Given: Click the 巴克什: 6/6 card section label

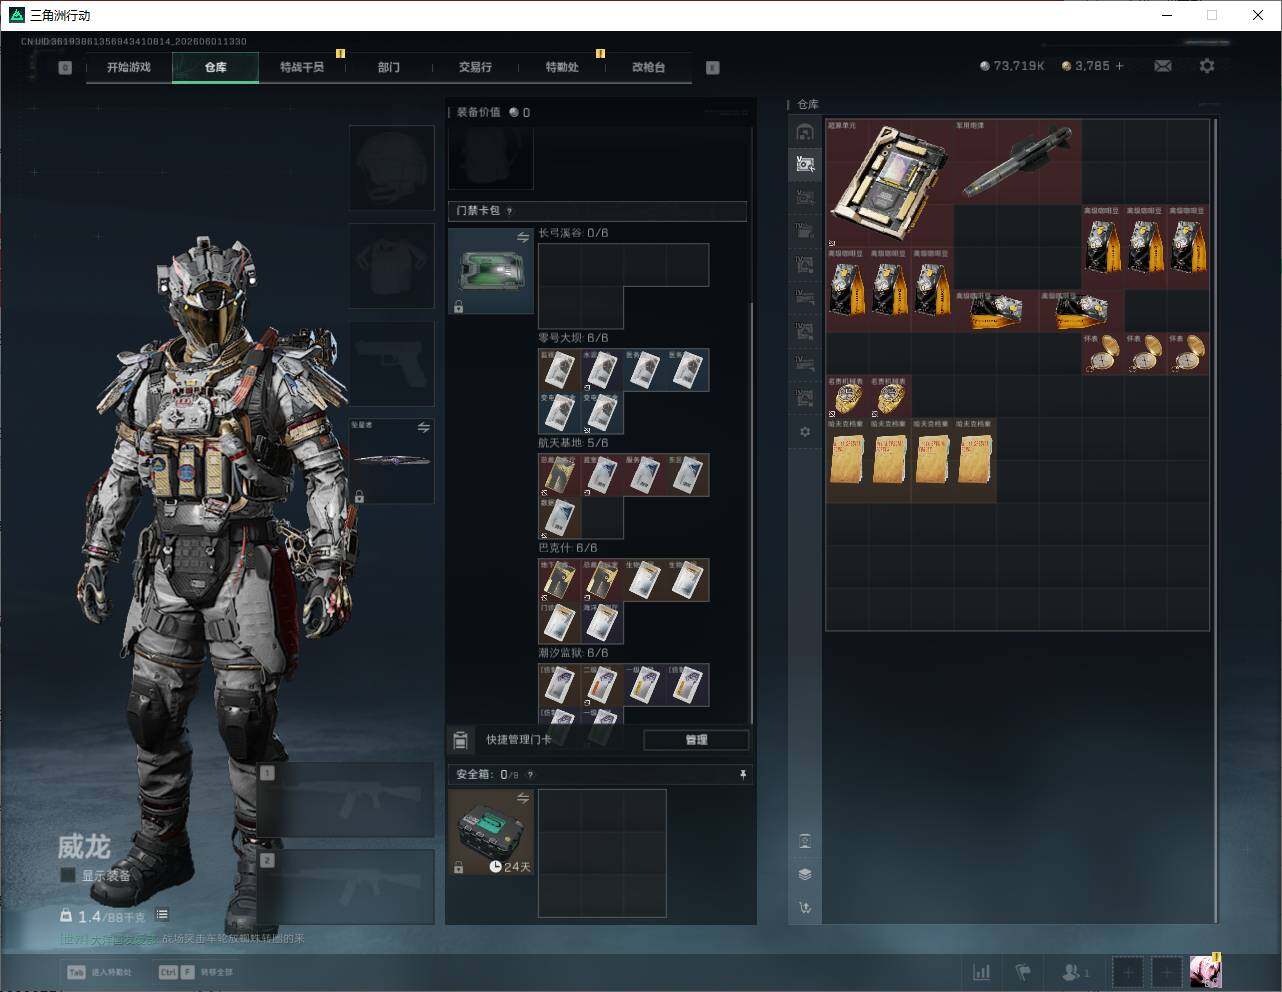Looking at the screenshot, I should tap(568, 548).
